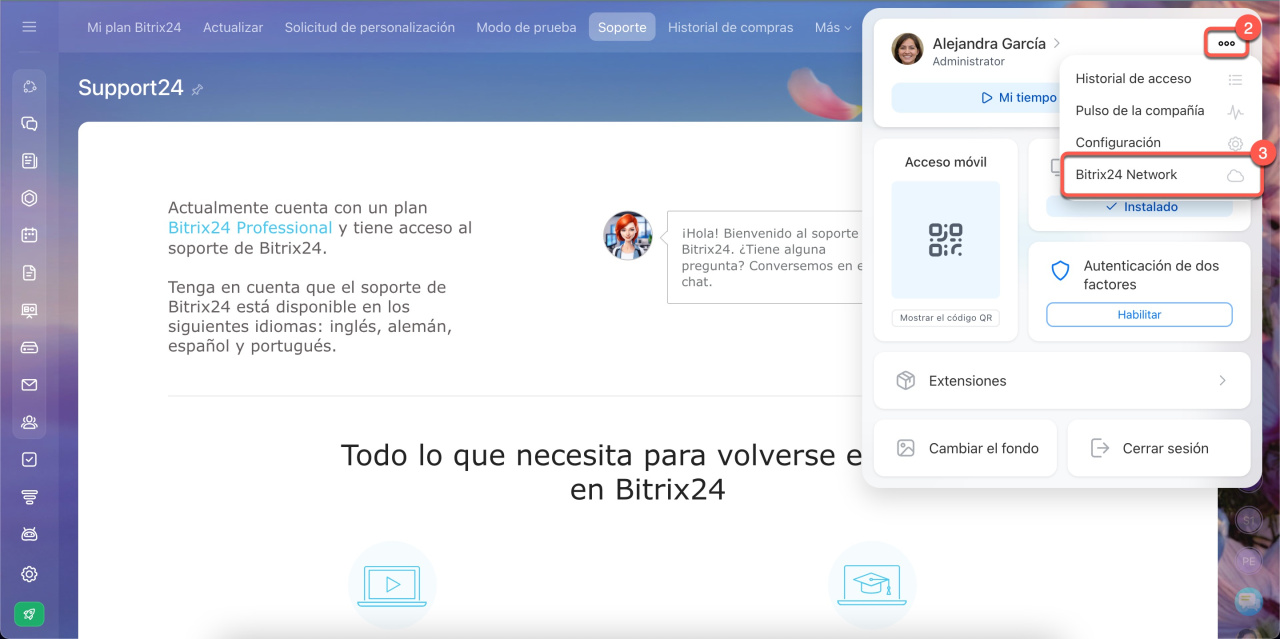Open the chat bubbles icon in sidebar
Viewport: 1280px width, 639px height.
pos(29,124)
